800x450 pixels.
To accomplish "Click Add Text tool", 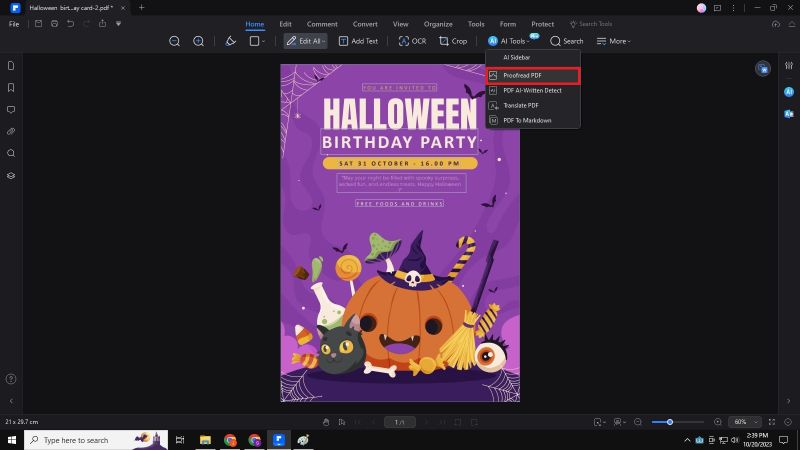I will pyautogui.click(x=358, y=41).
